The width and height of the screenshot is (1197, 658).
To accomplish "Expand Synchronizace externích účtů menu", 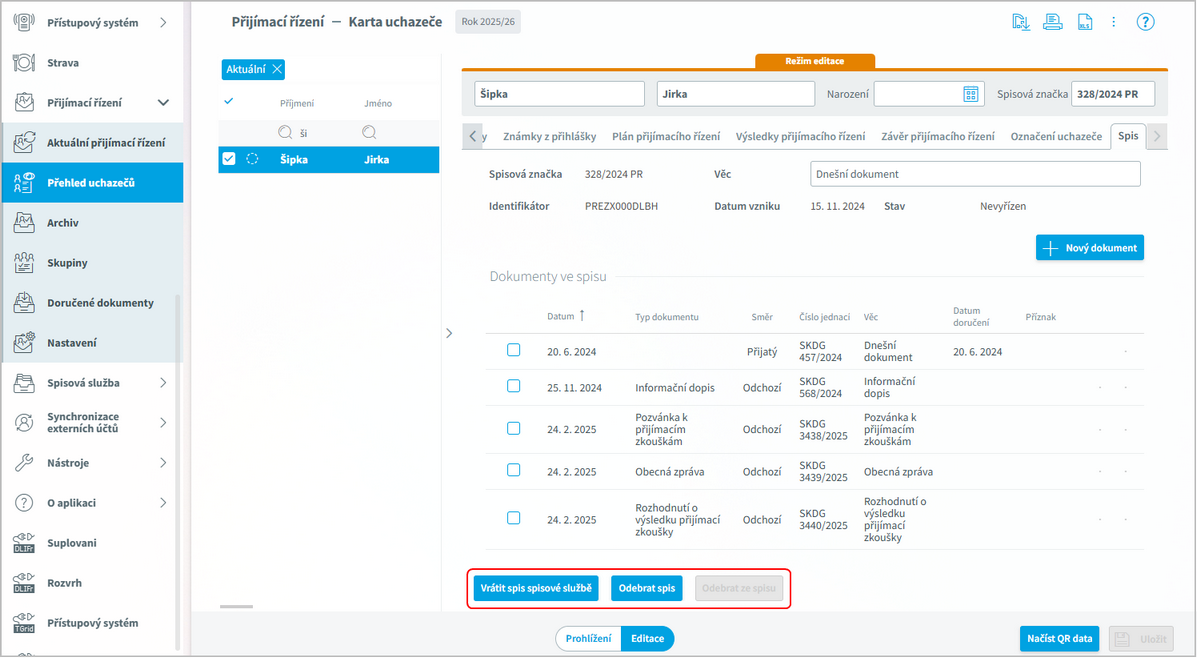I will coord(163,422).
